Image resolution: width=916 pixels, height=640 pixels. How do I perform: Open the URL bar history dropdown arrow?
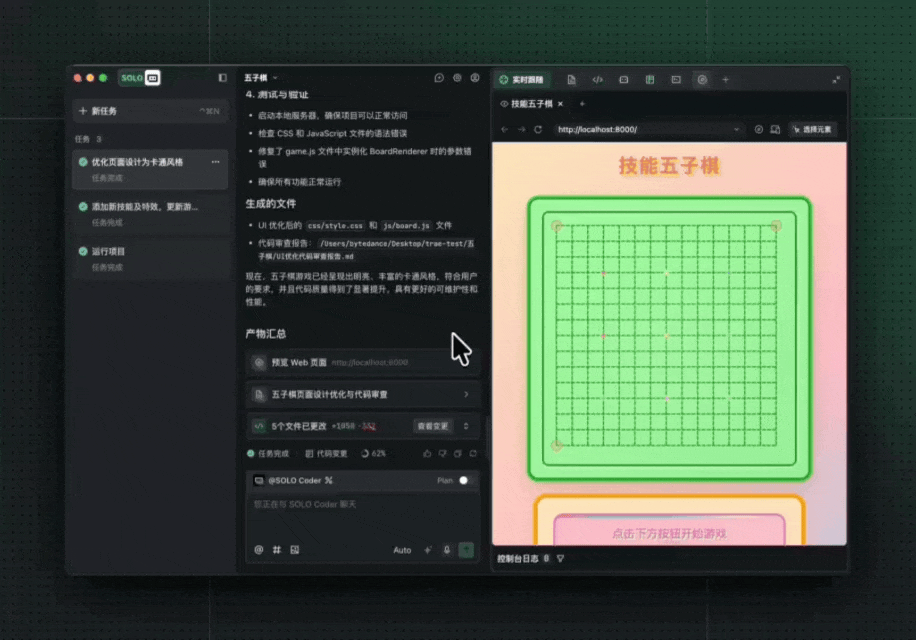[738, 129]
